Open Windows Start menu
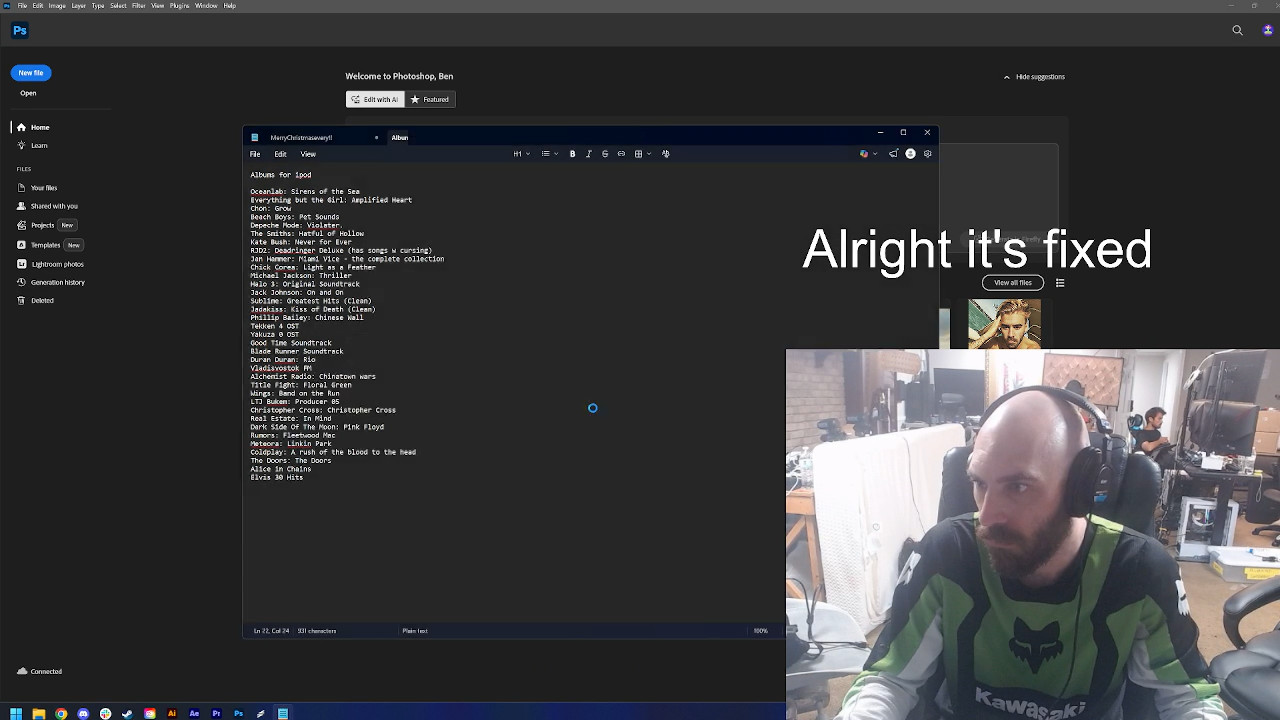Viewport: 1280px width, 720px height. (x=16, y=713)
